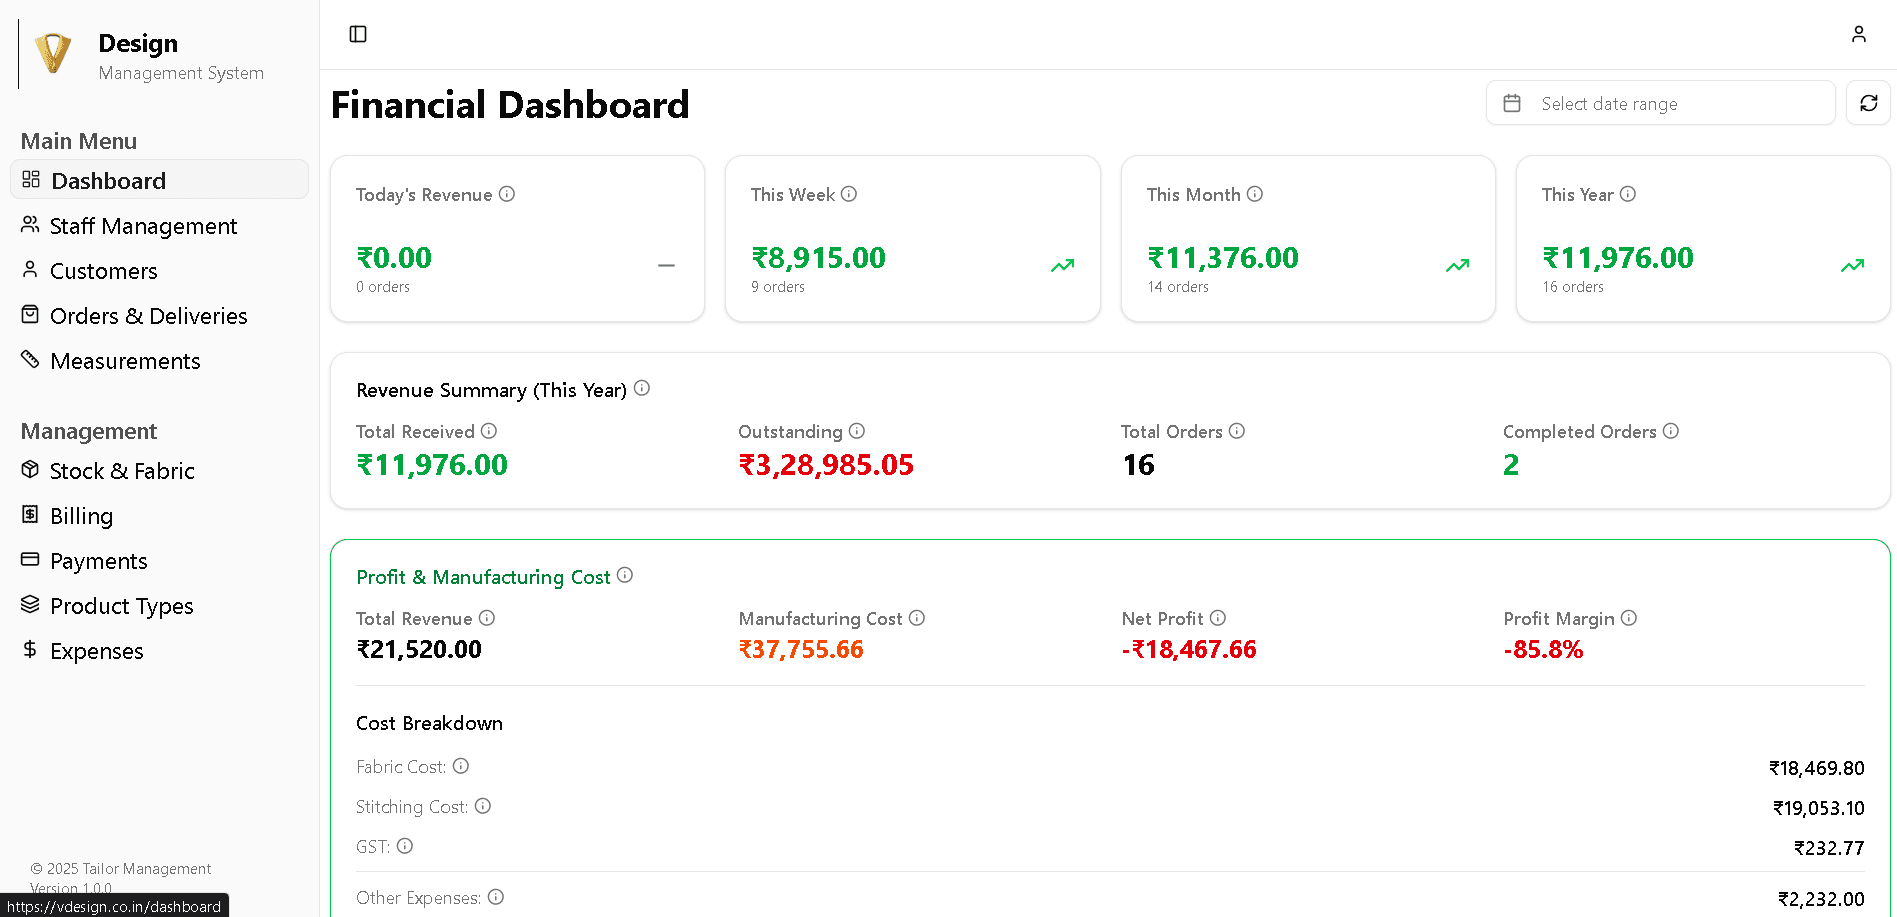Click the Orders & Deliveries box icon

(x=30, y=314)
